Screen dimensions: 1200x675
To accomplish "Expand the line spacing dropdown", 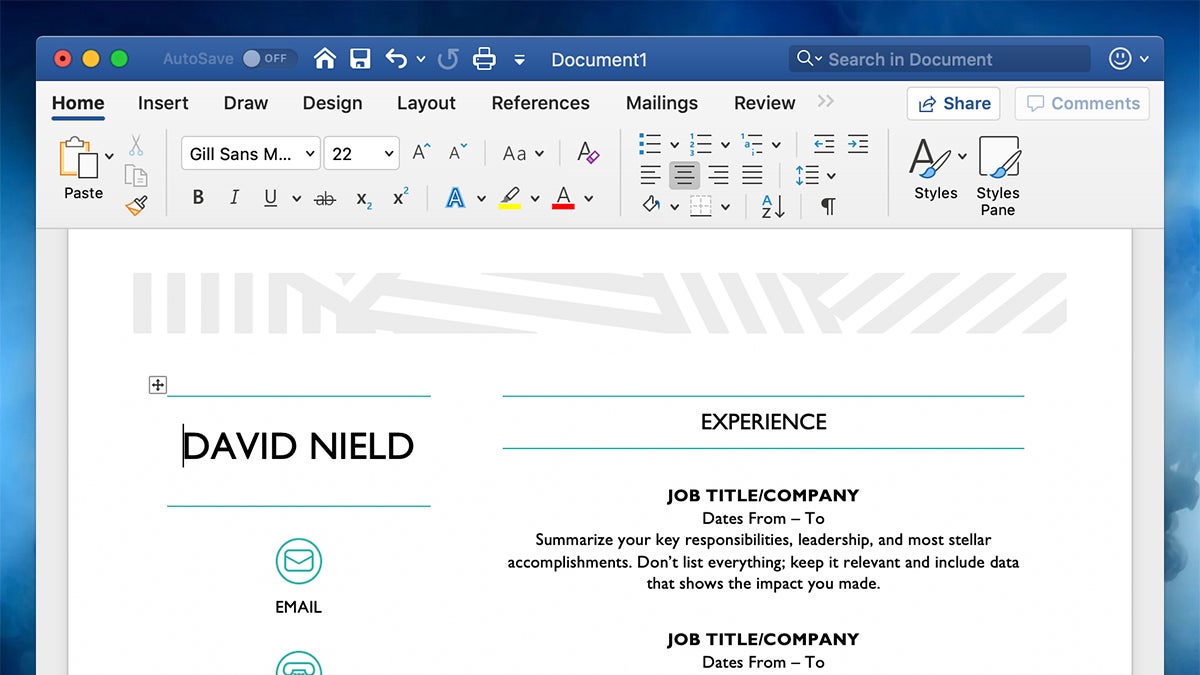I will pyautogui.click(x=831, y=176).
